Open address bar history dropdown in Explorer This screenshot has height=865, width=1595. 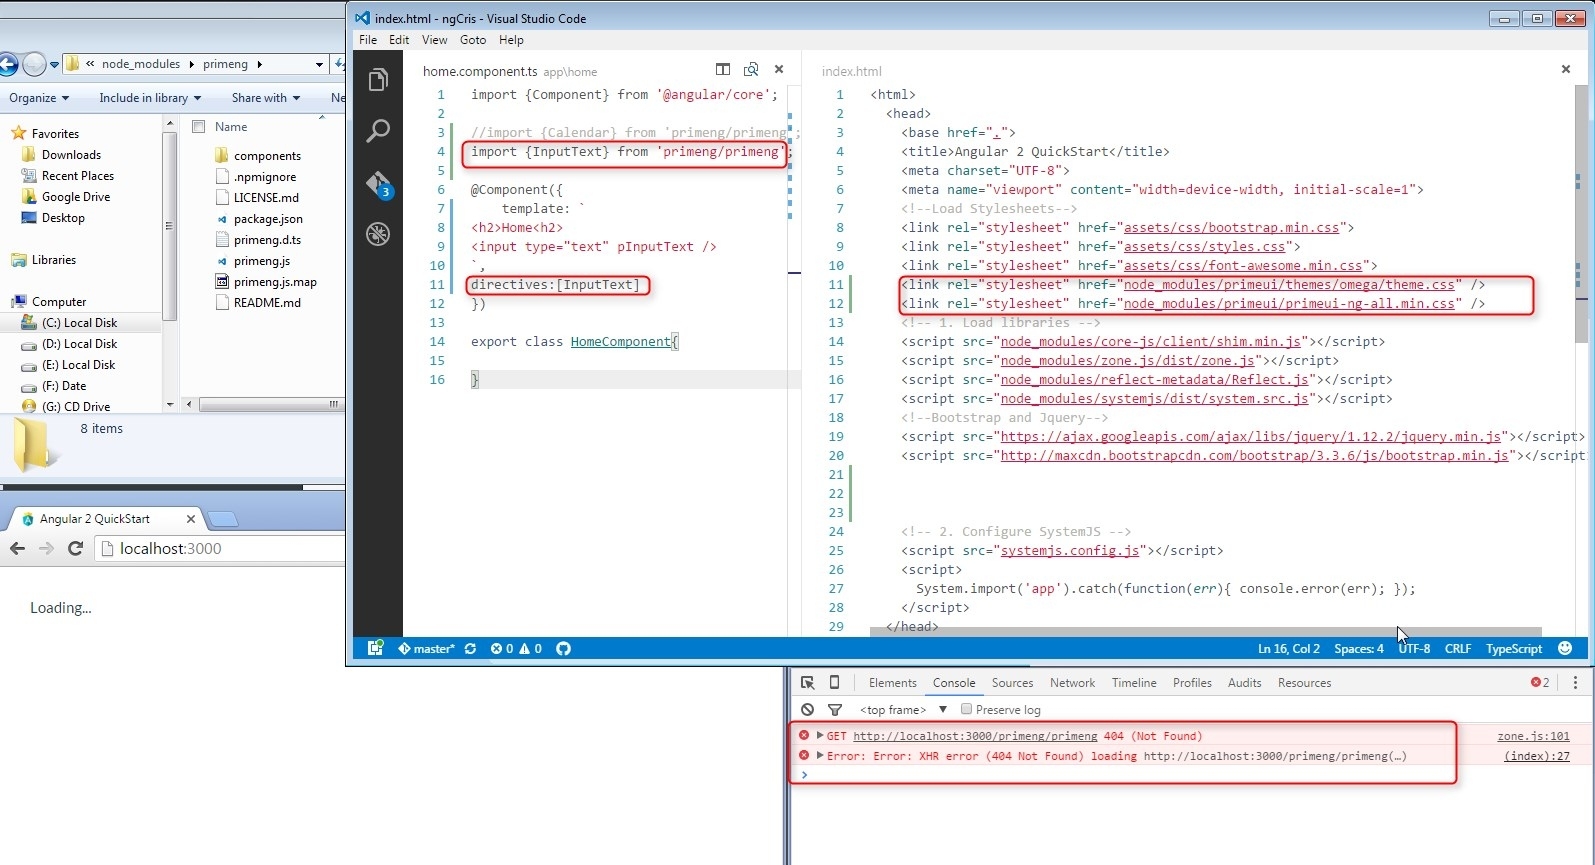[319, 64]
